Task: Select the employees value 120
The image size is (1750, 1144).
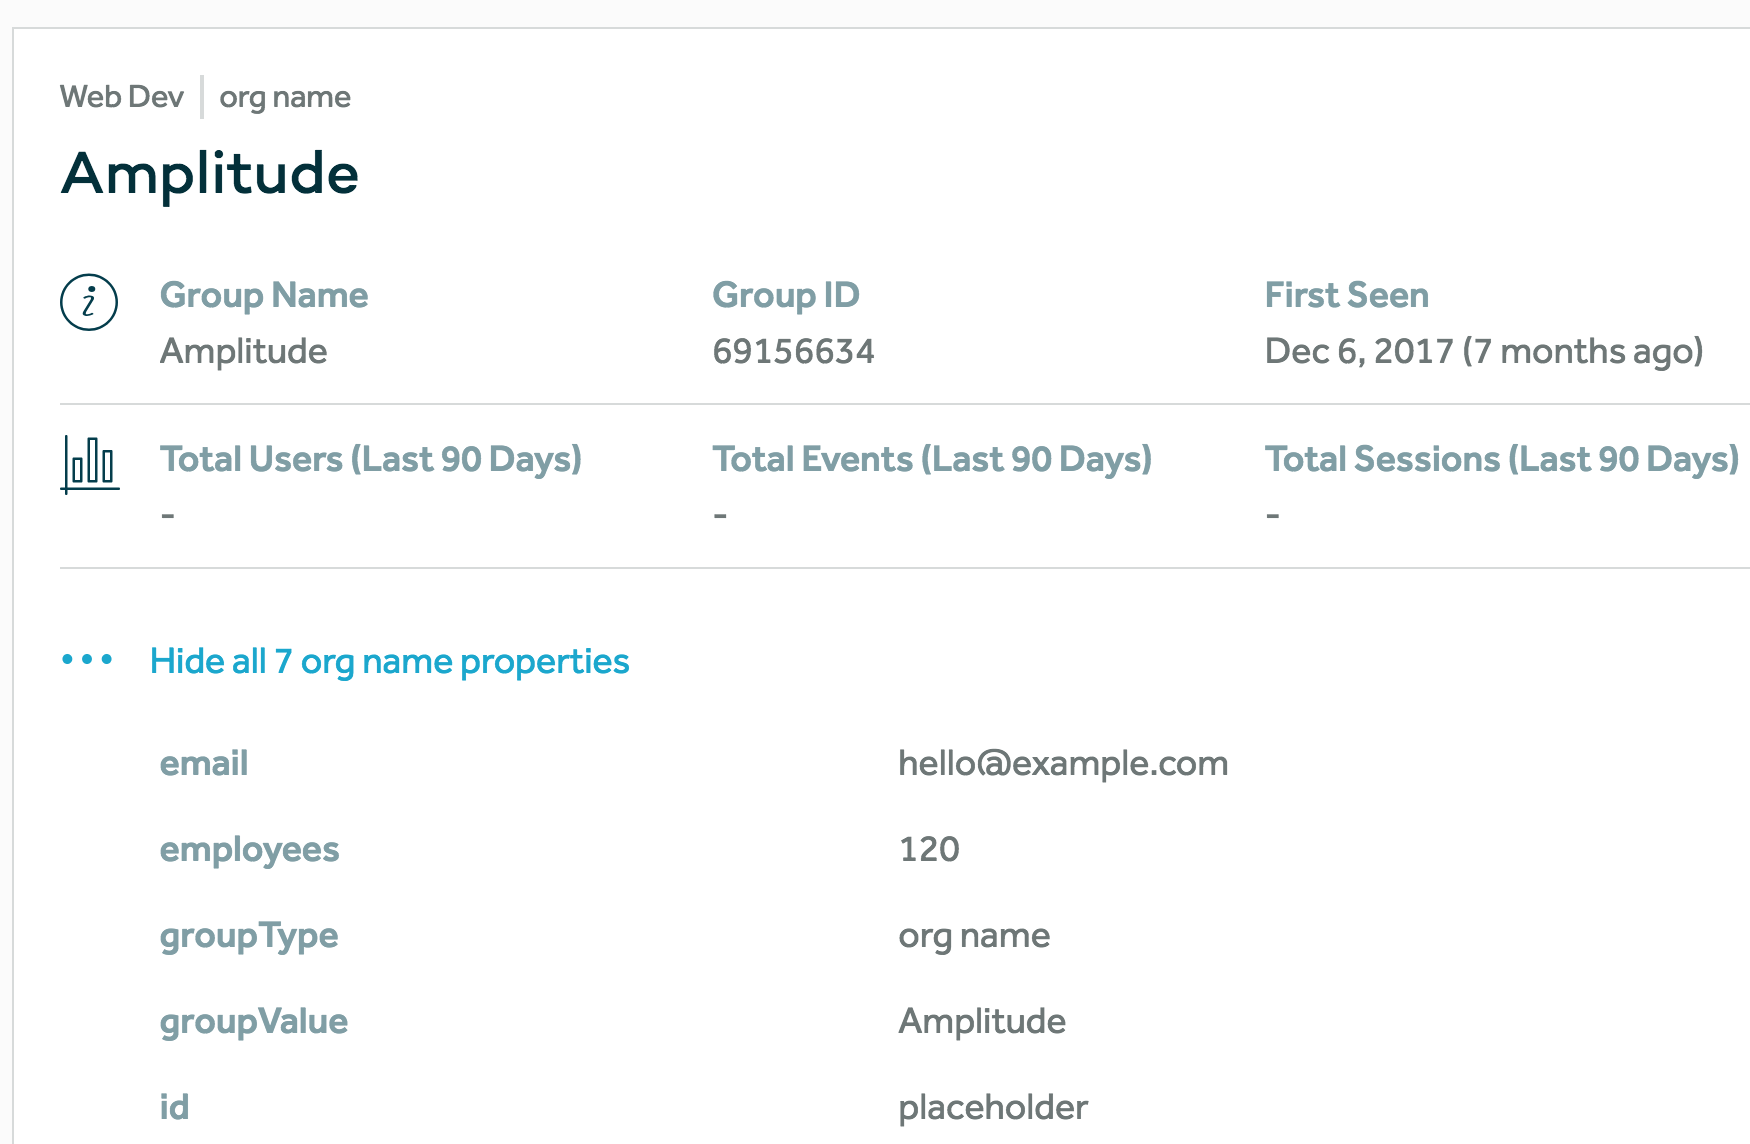Action: [x=929, y=850]
